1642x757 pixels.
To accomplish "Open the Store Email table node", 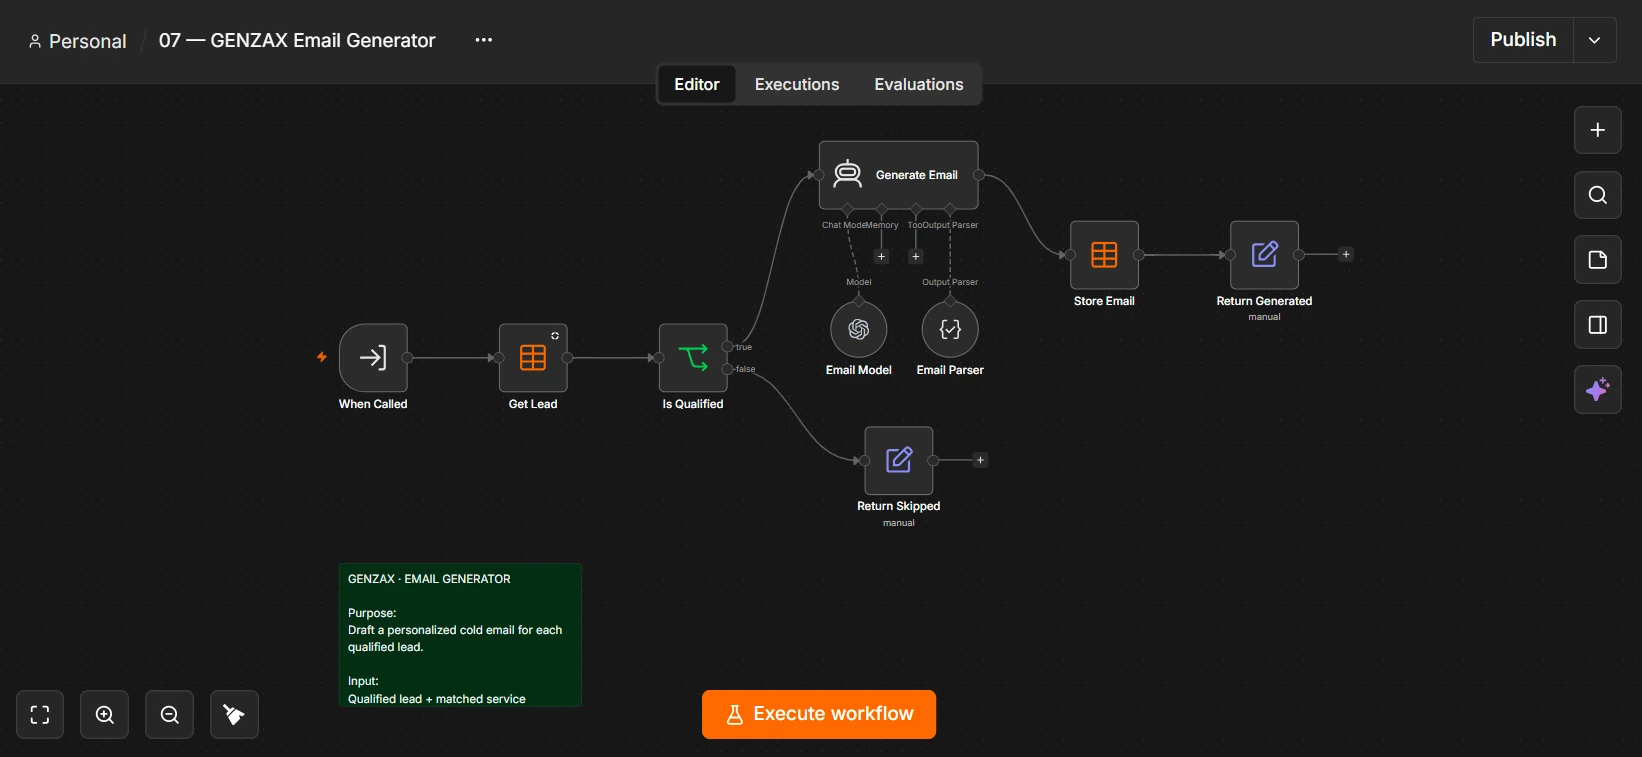I will pyautogui.click(x=1104, y=255).
